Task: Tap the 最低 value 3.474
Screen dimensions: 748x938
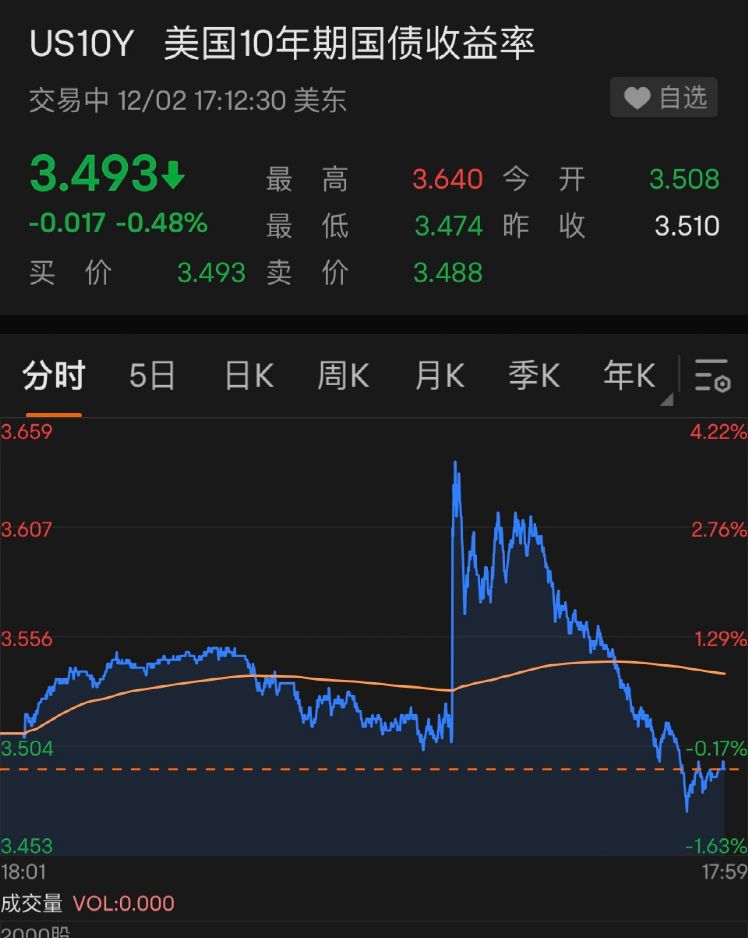Action: click(x=447, y=226)
